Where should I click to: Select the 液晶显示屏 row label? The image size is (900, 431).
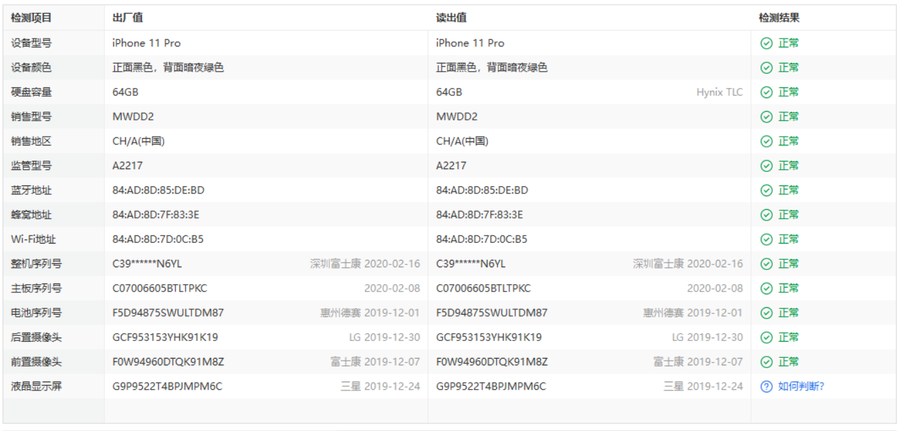tap(36, 387)
